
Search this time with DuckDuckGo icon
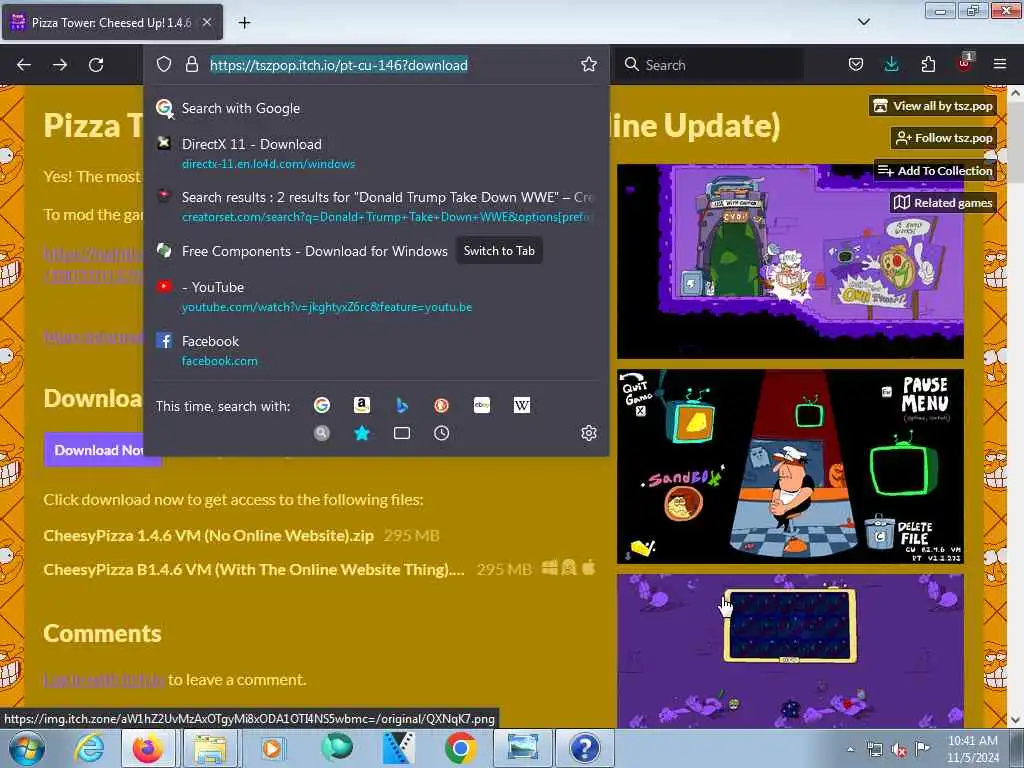[x=441, y=406]
